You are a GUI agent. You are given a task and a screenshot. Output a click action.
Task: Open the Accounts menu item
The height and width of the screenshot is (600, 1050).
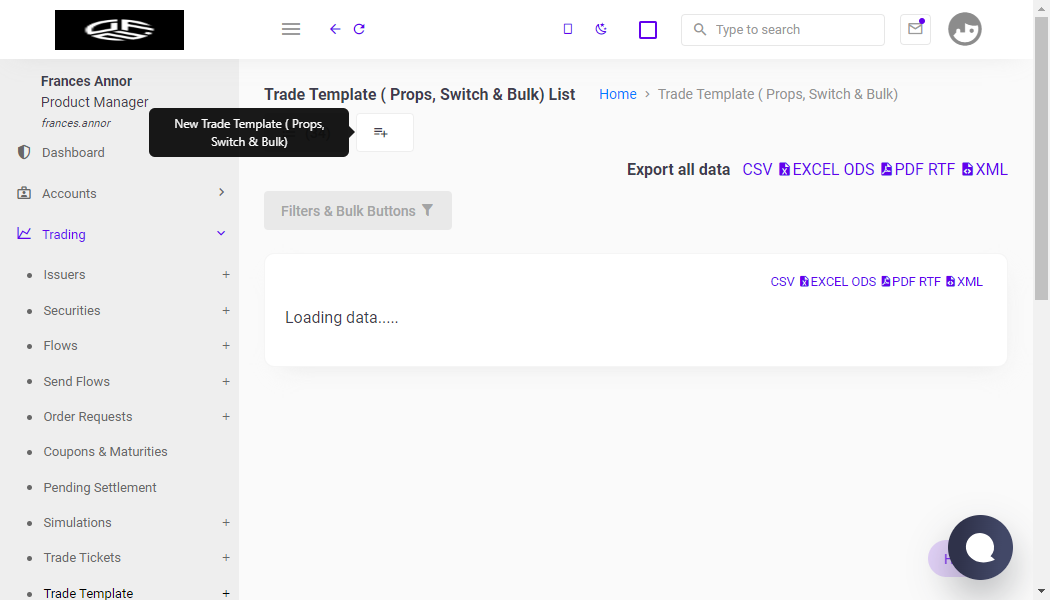(x=69, y=194)
